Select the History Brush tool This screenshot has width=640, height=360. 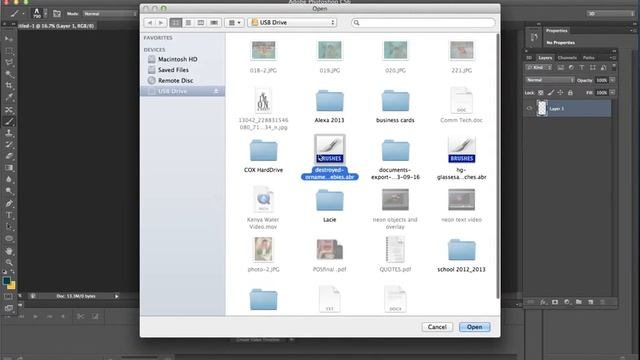pyautogui.click(x=9, y=144)
